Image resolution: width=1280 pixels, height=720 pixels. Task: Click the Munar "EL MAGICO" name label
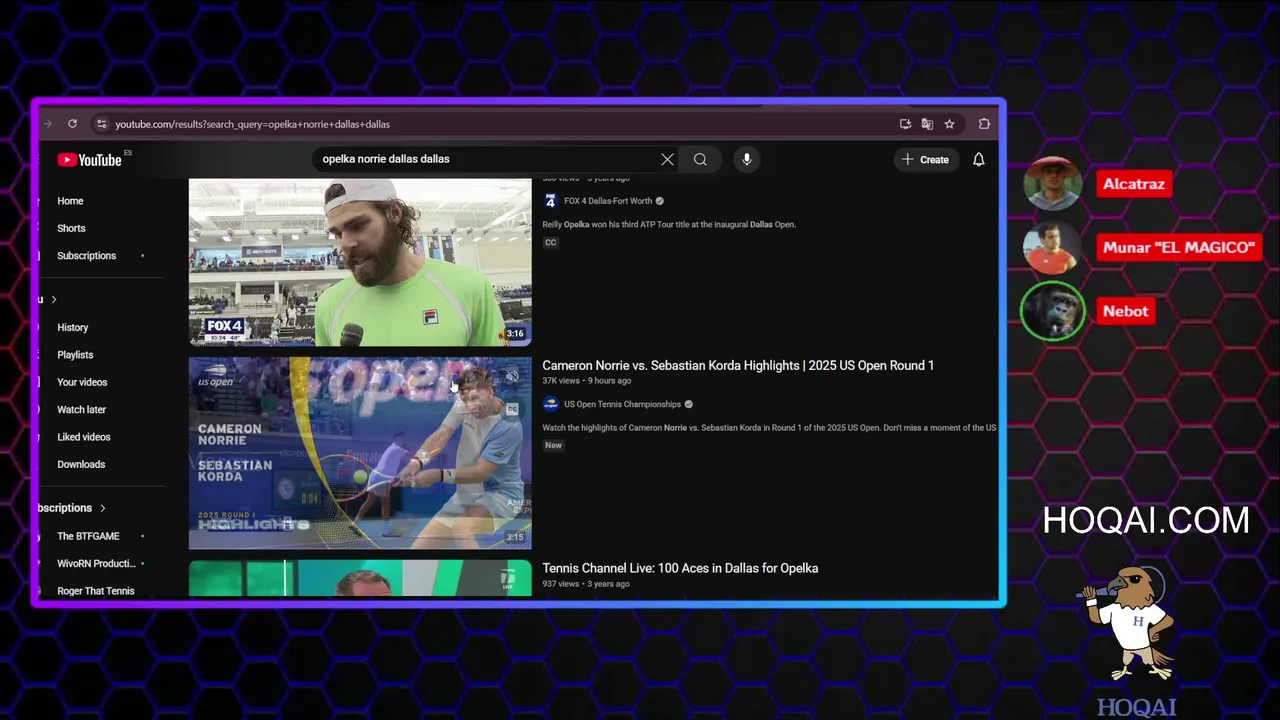pyautogui.click(x=1178, y=247)
